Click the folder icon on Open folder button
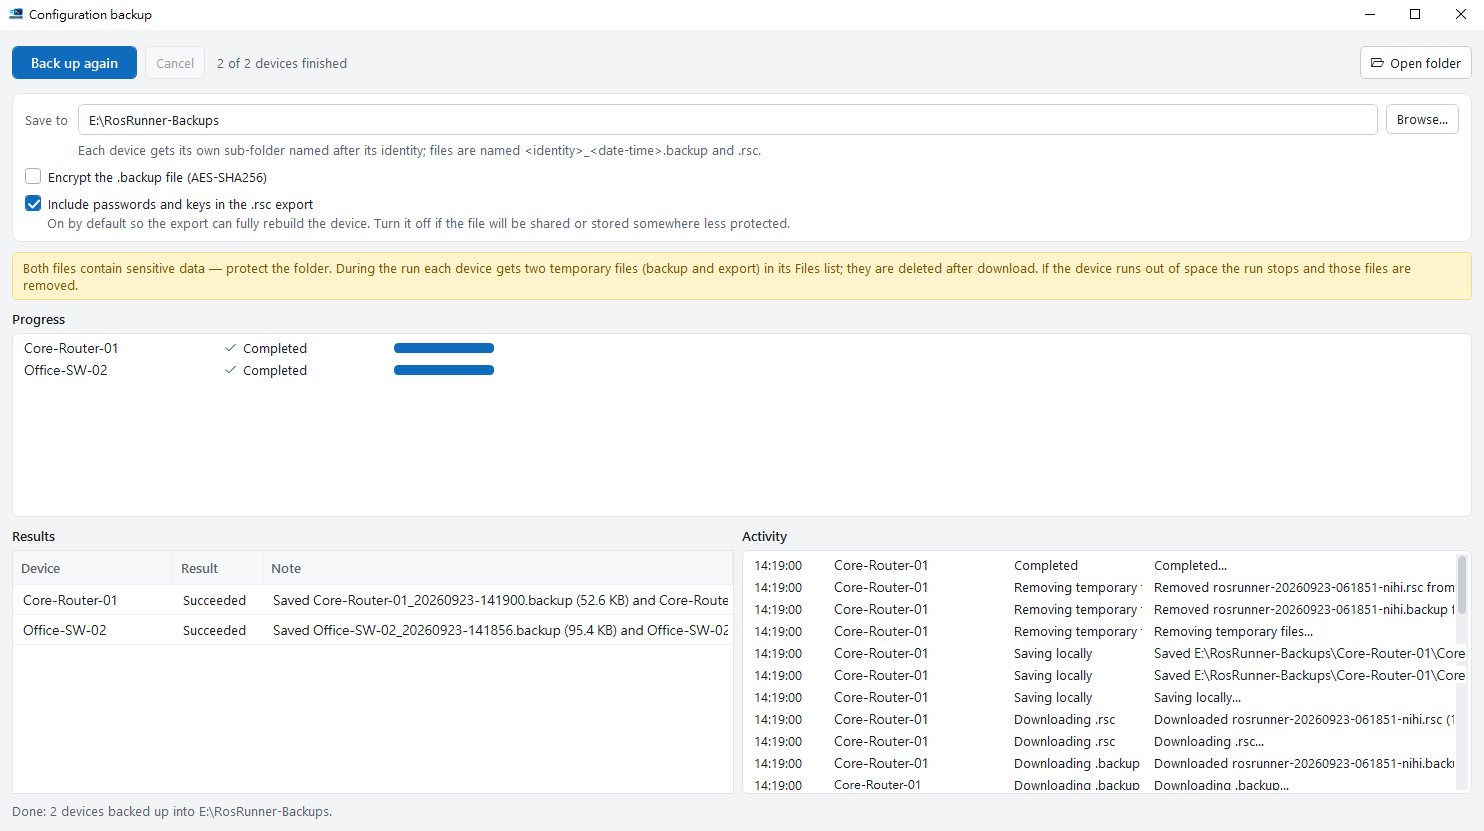 click(x=1377, y=63)
